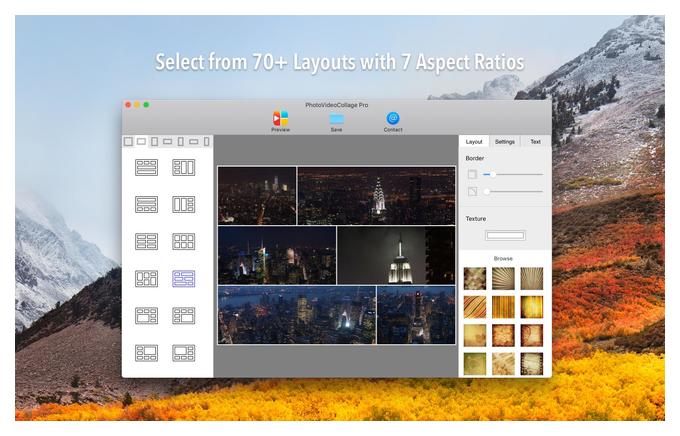Choose the third aspect ratio icon, portrait
This screenshot has height=436, width=680.
(154, 141)
